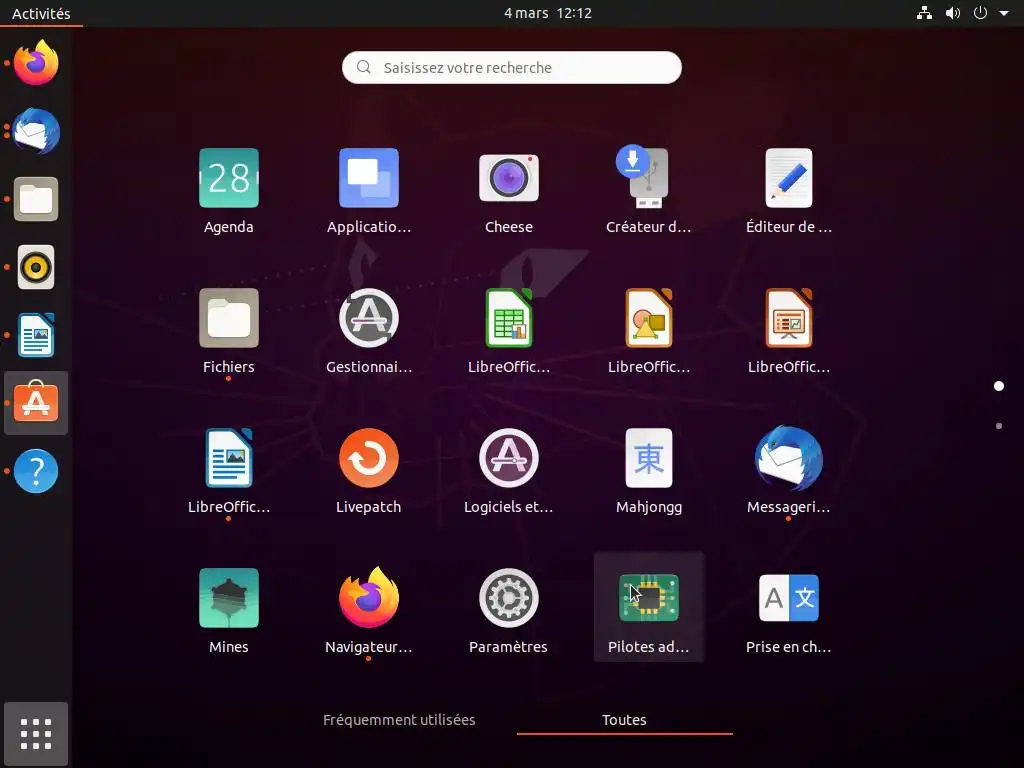Select the Toutes tab
Viewport: 1024px width, 768px height.
tap(624, 720)
